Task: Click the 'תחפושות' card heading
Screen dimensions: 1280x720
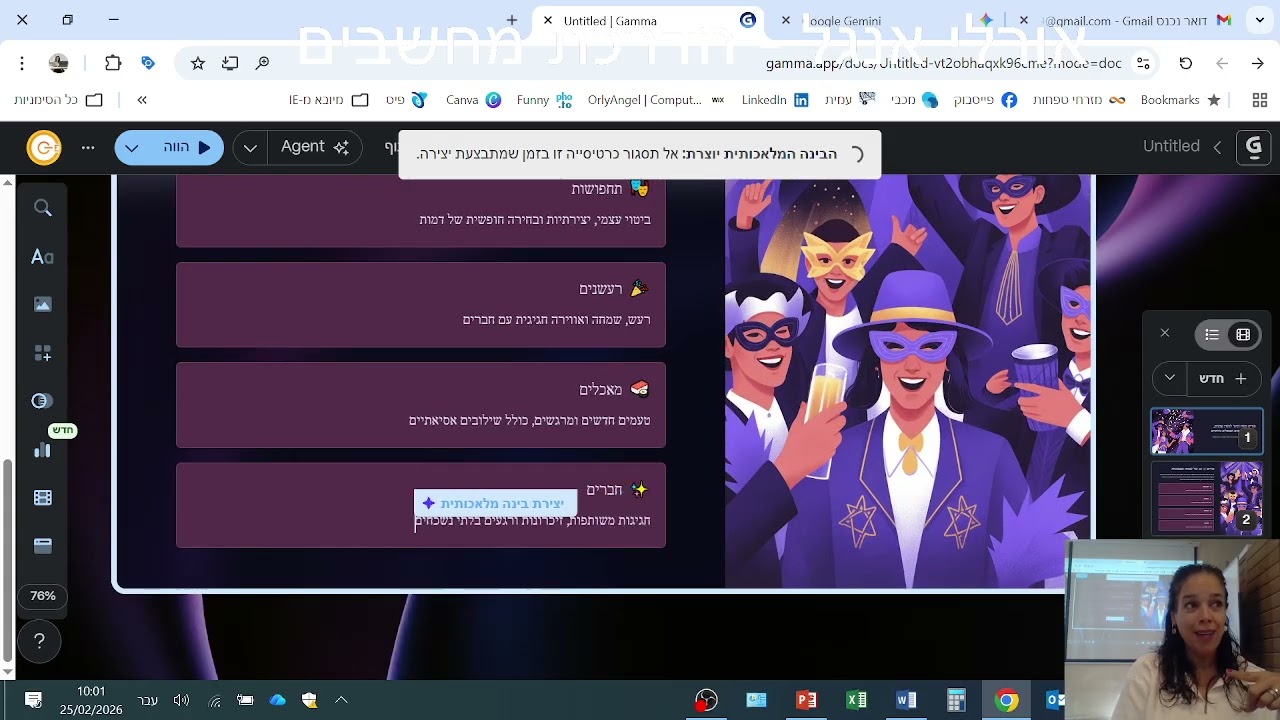Action: [x=596, y=189]
